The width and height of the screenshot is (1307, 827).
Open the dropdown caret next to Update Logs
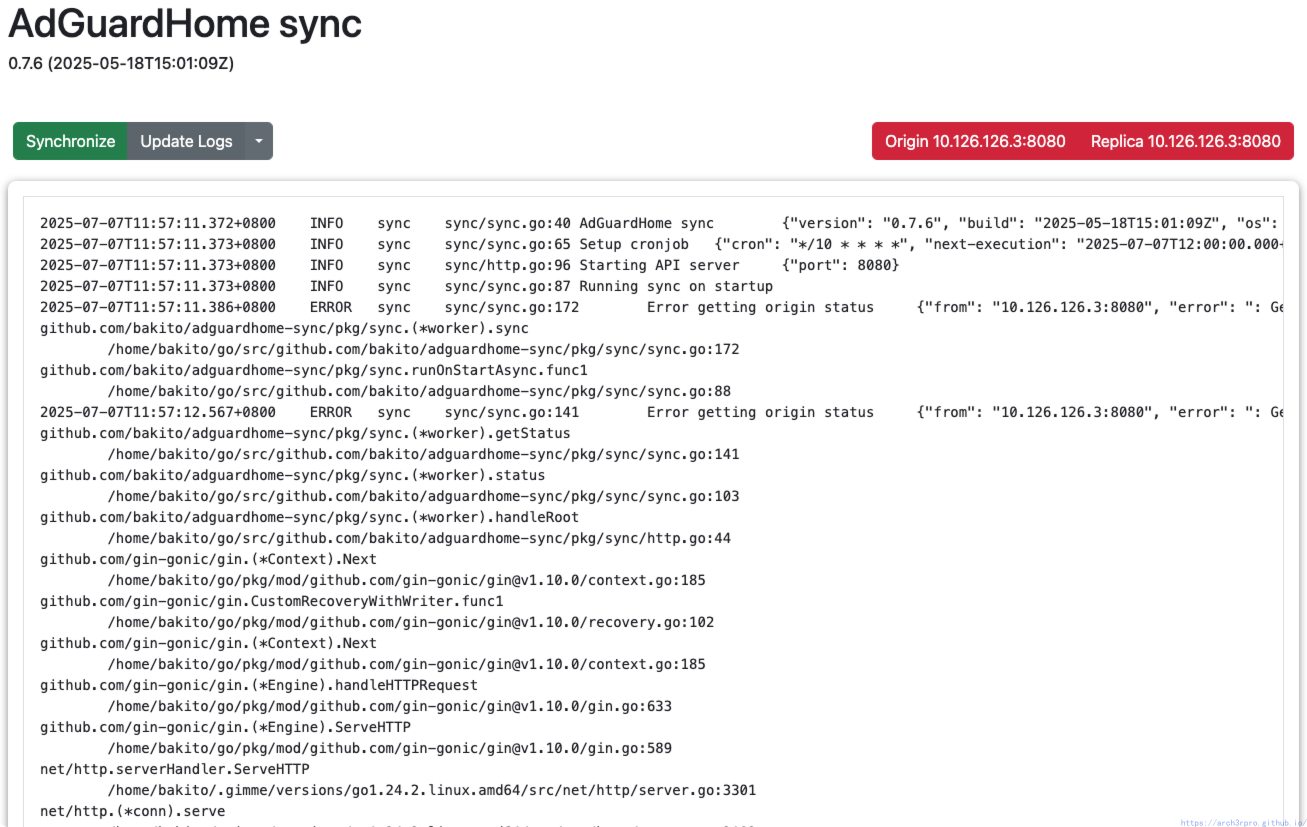point(259,141)
